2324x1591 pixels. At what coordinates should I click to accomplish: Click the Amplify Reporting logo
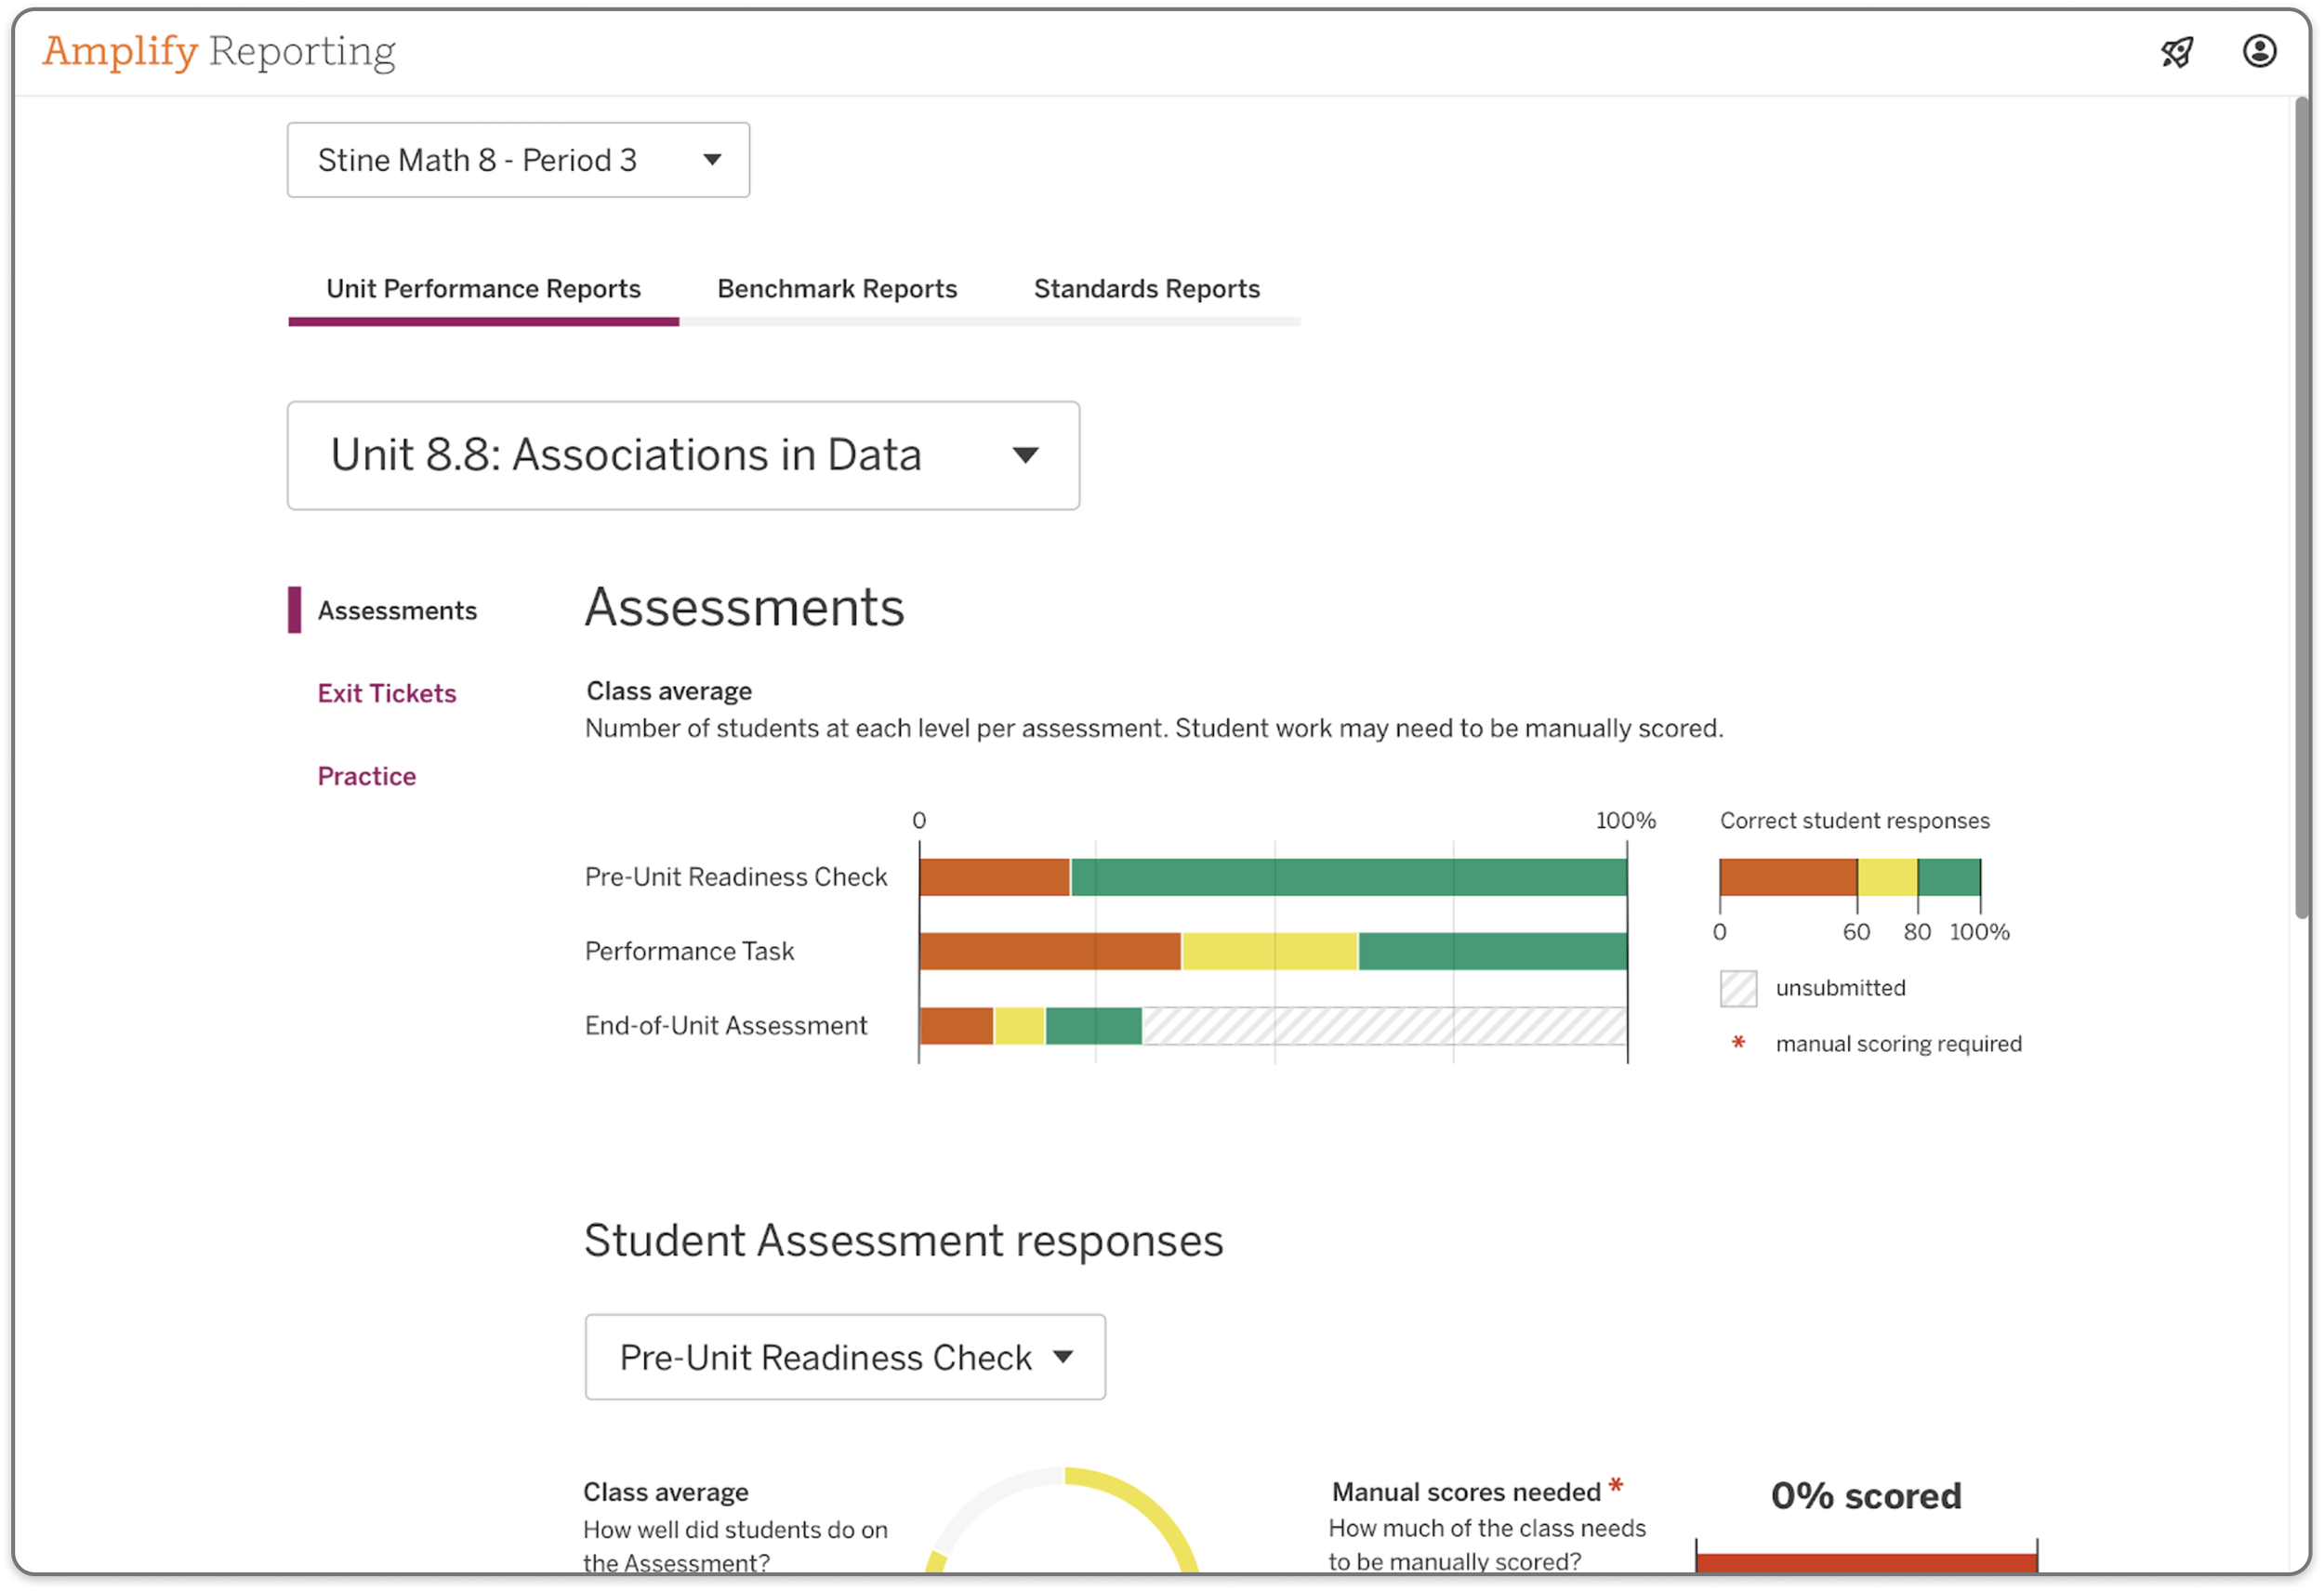tap(219, 51)
